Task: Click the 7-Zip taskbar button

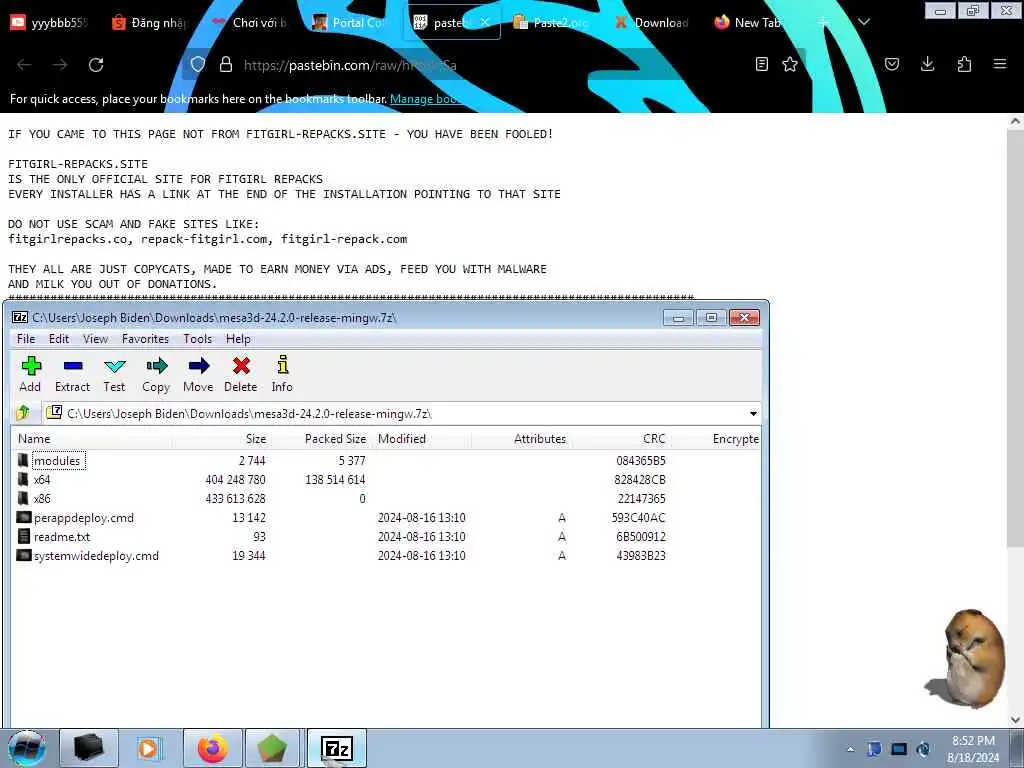Action: click(336, 748)
